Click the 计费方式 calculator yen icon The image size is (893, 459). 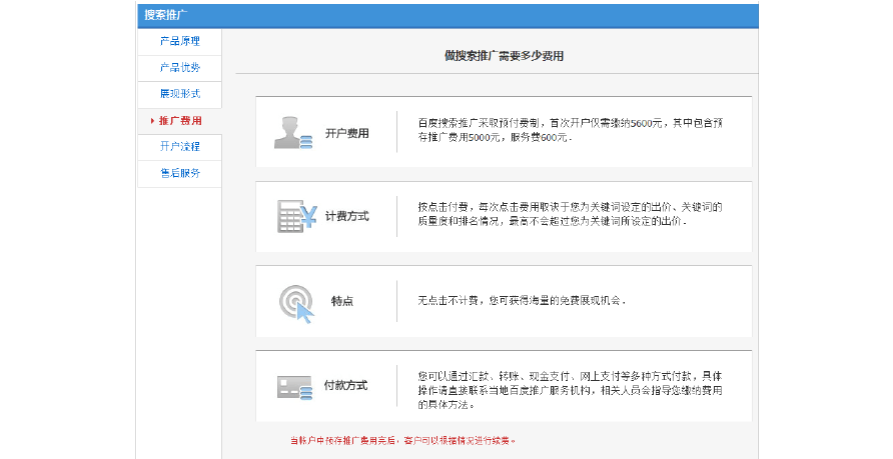pos(296,216)
